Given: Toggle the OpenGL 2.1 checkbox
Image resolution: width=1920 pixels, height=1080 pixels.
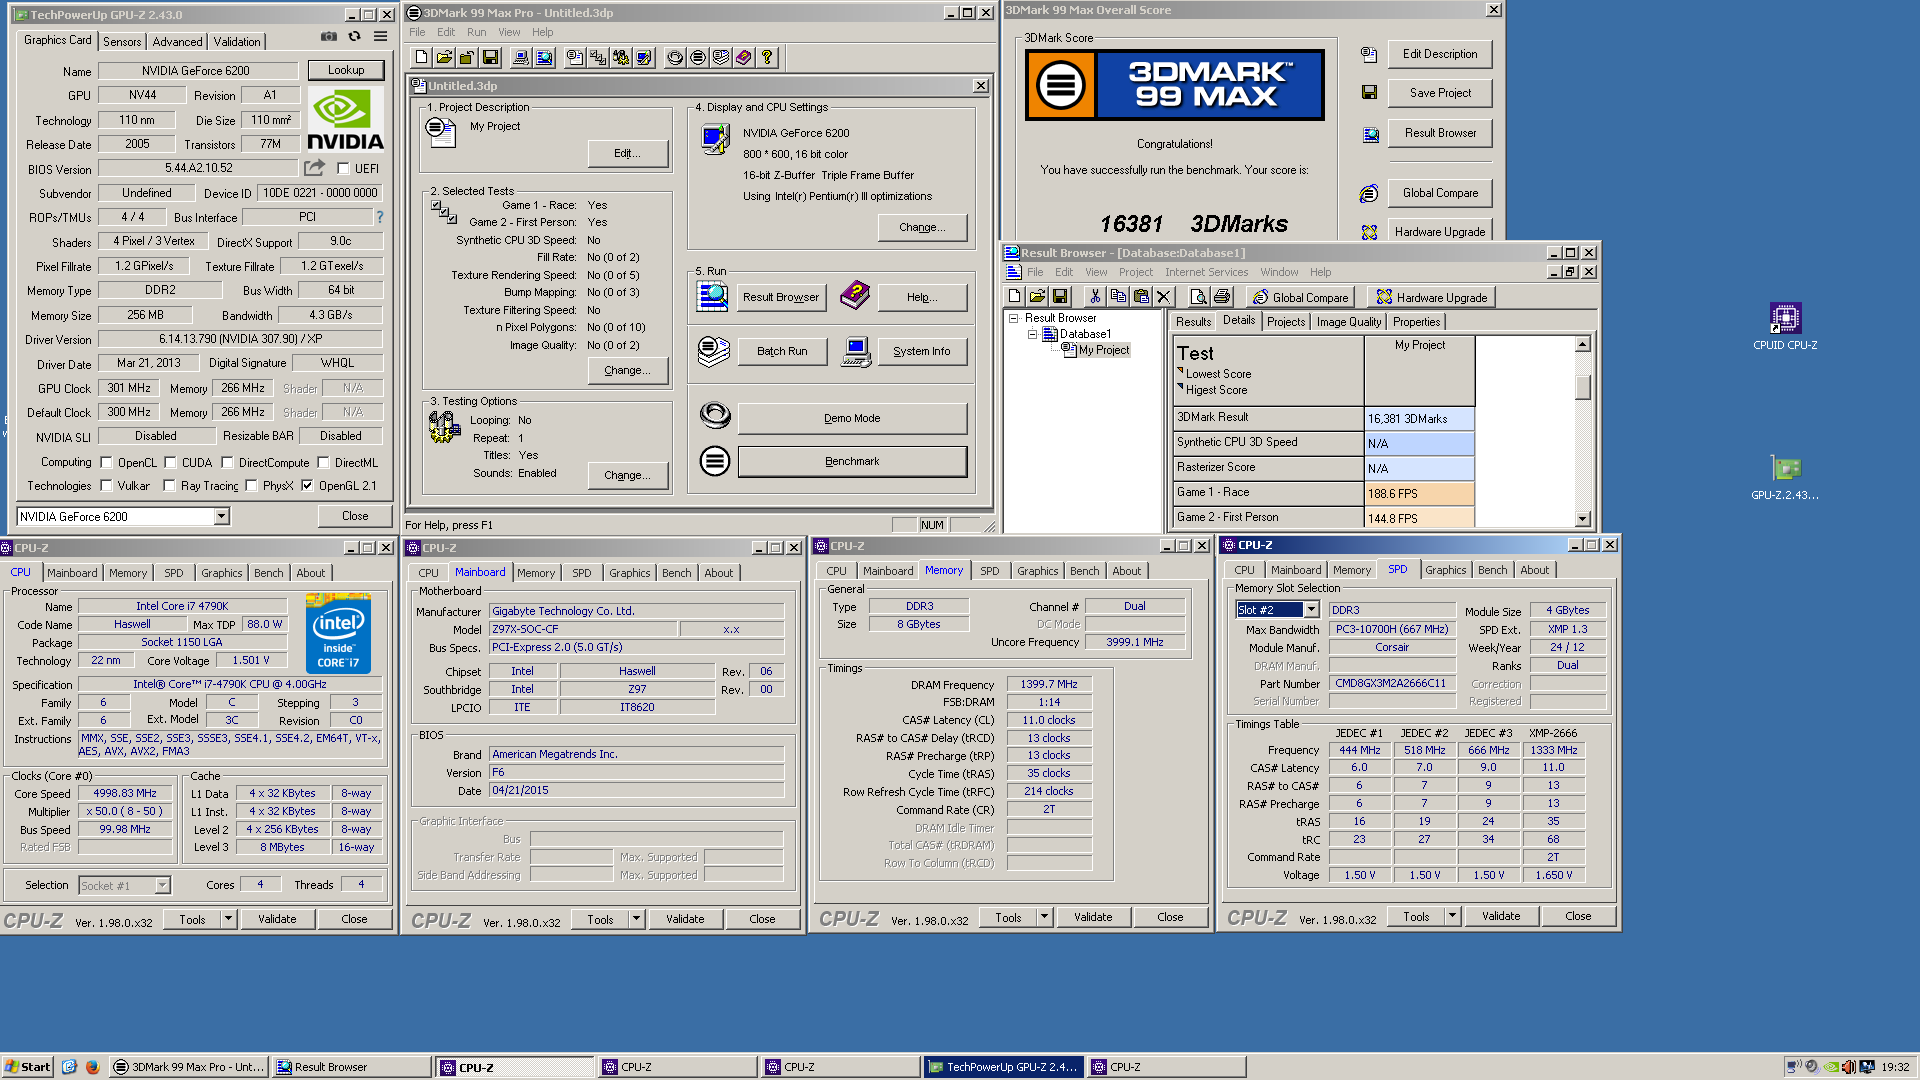Looking at the screenshot, I should coord(307,486).
